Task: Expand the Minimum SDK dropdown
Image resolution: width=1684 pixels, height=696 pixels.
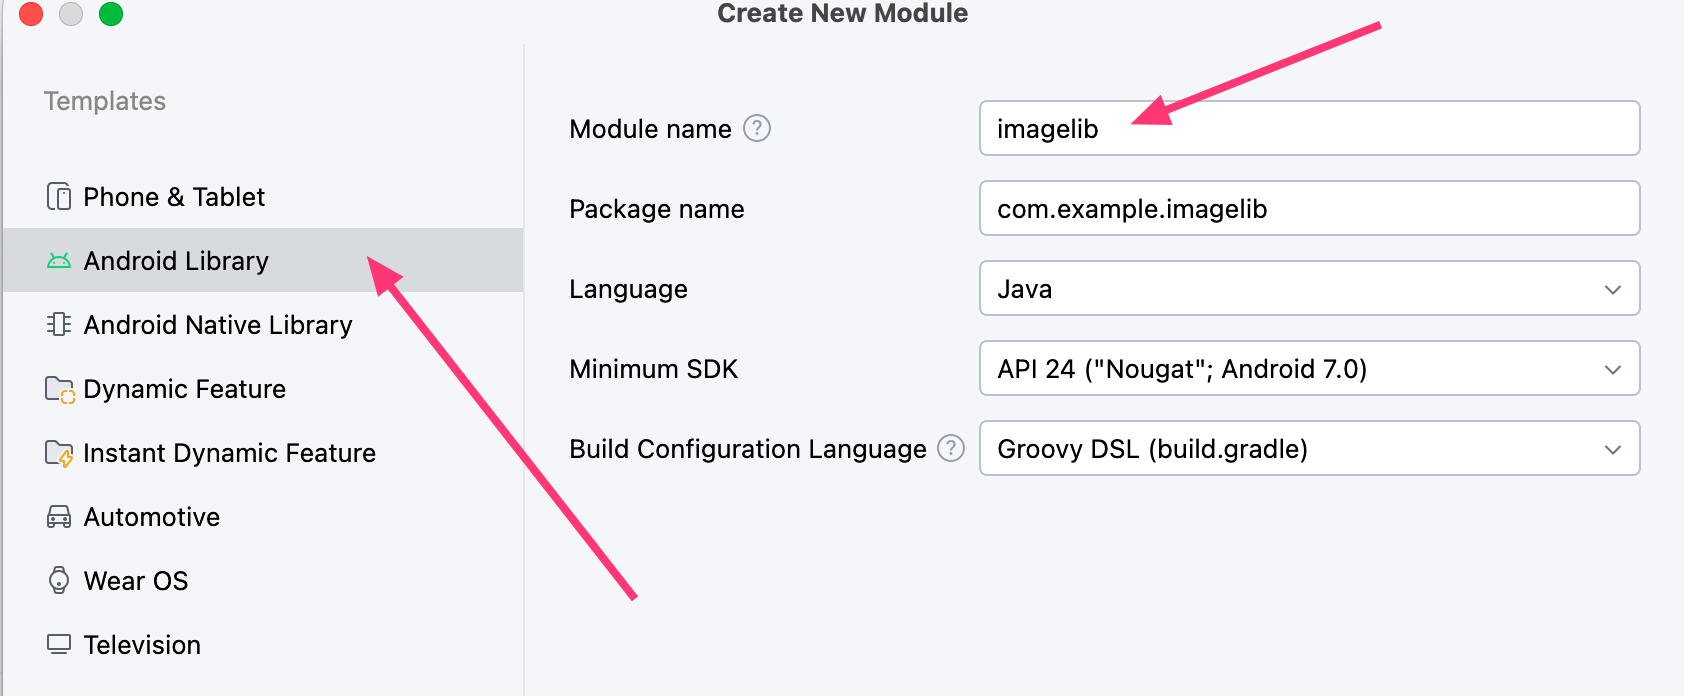Action: click(x=1309, y=369)
